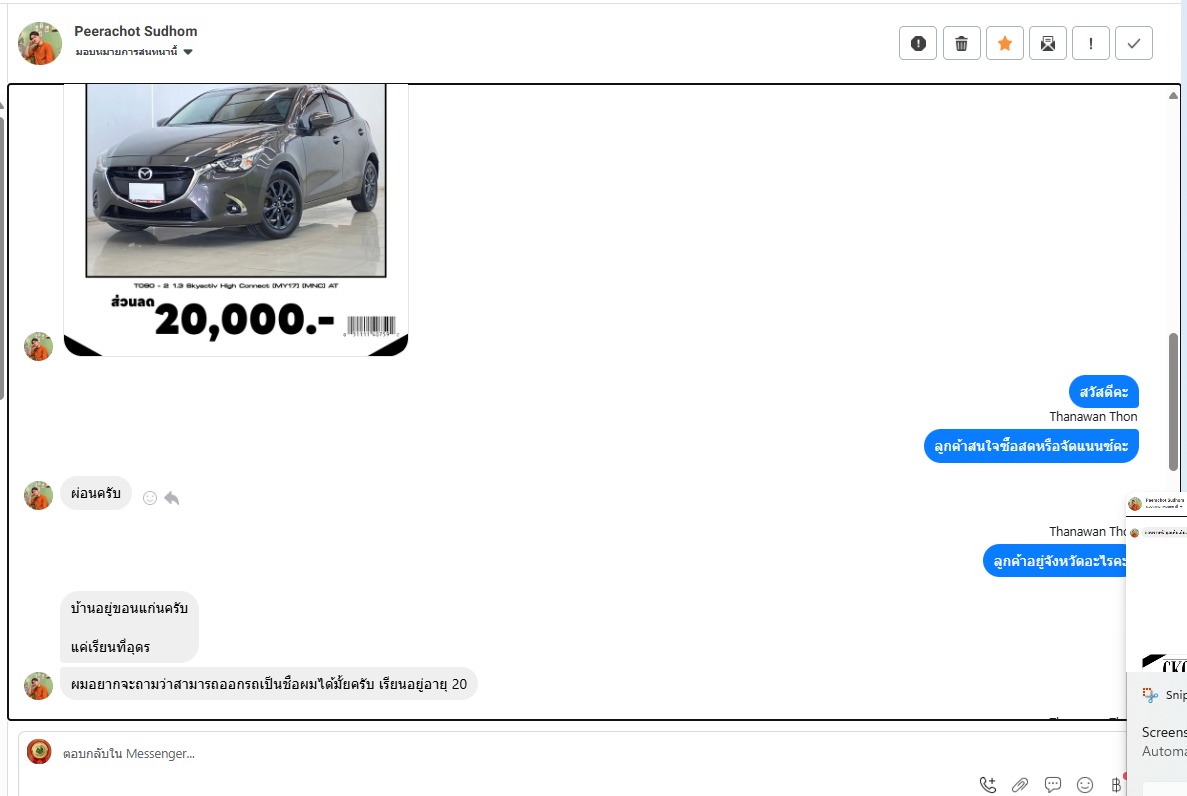The image size is (1187, 796).
Task: Click customer avatar beside the last message
Action: coord(38,685)
